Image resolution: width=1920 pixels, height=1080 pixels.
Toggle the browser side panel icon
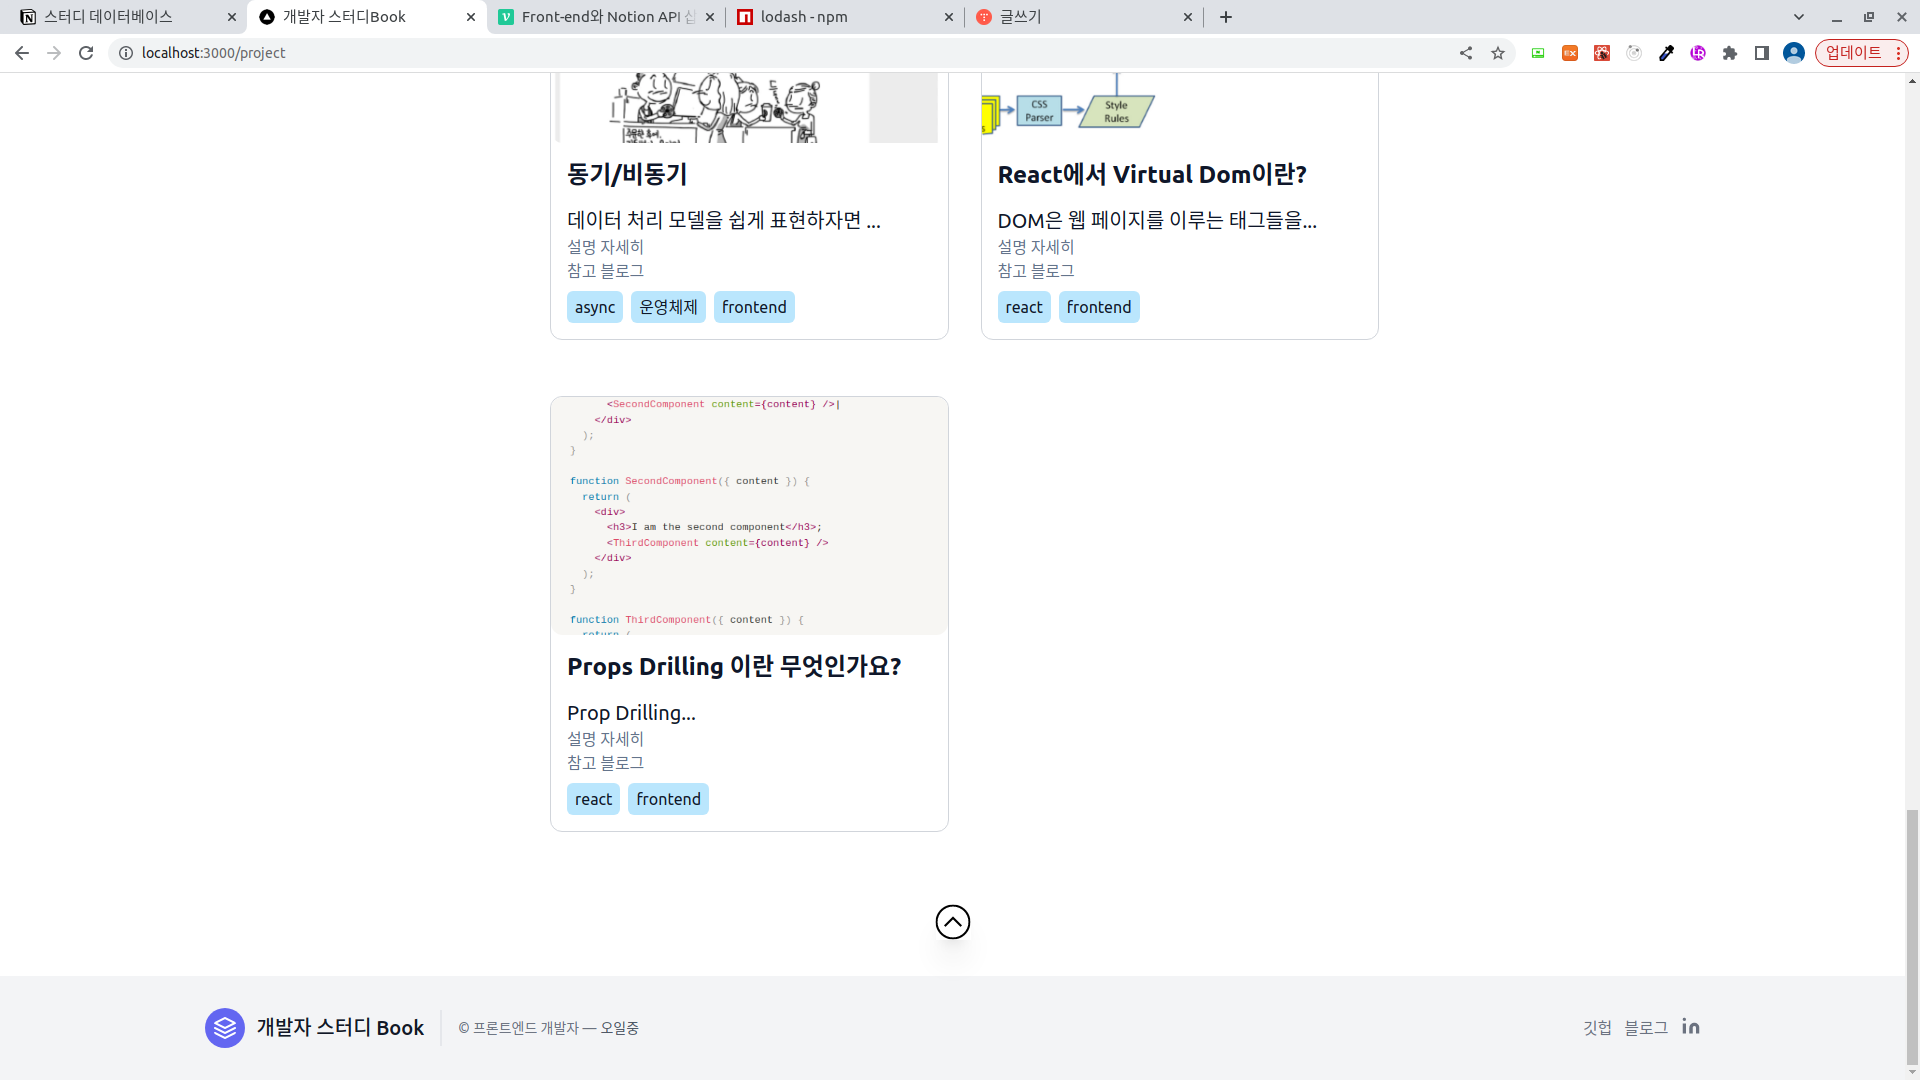coord(1761,53)
